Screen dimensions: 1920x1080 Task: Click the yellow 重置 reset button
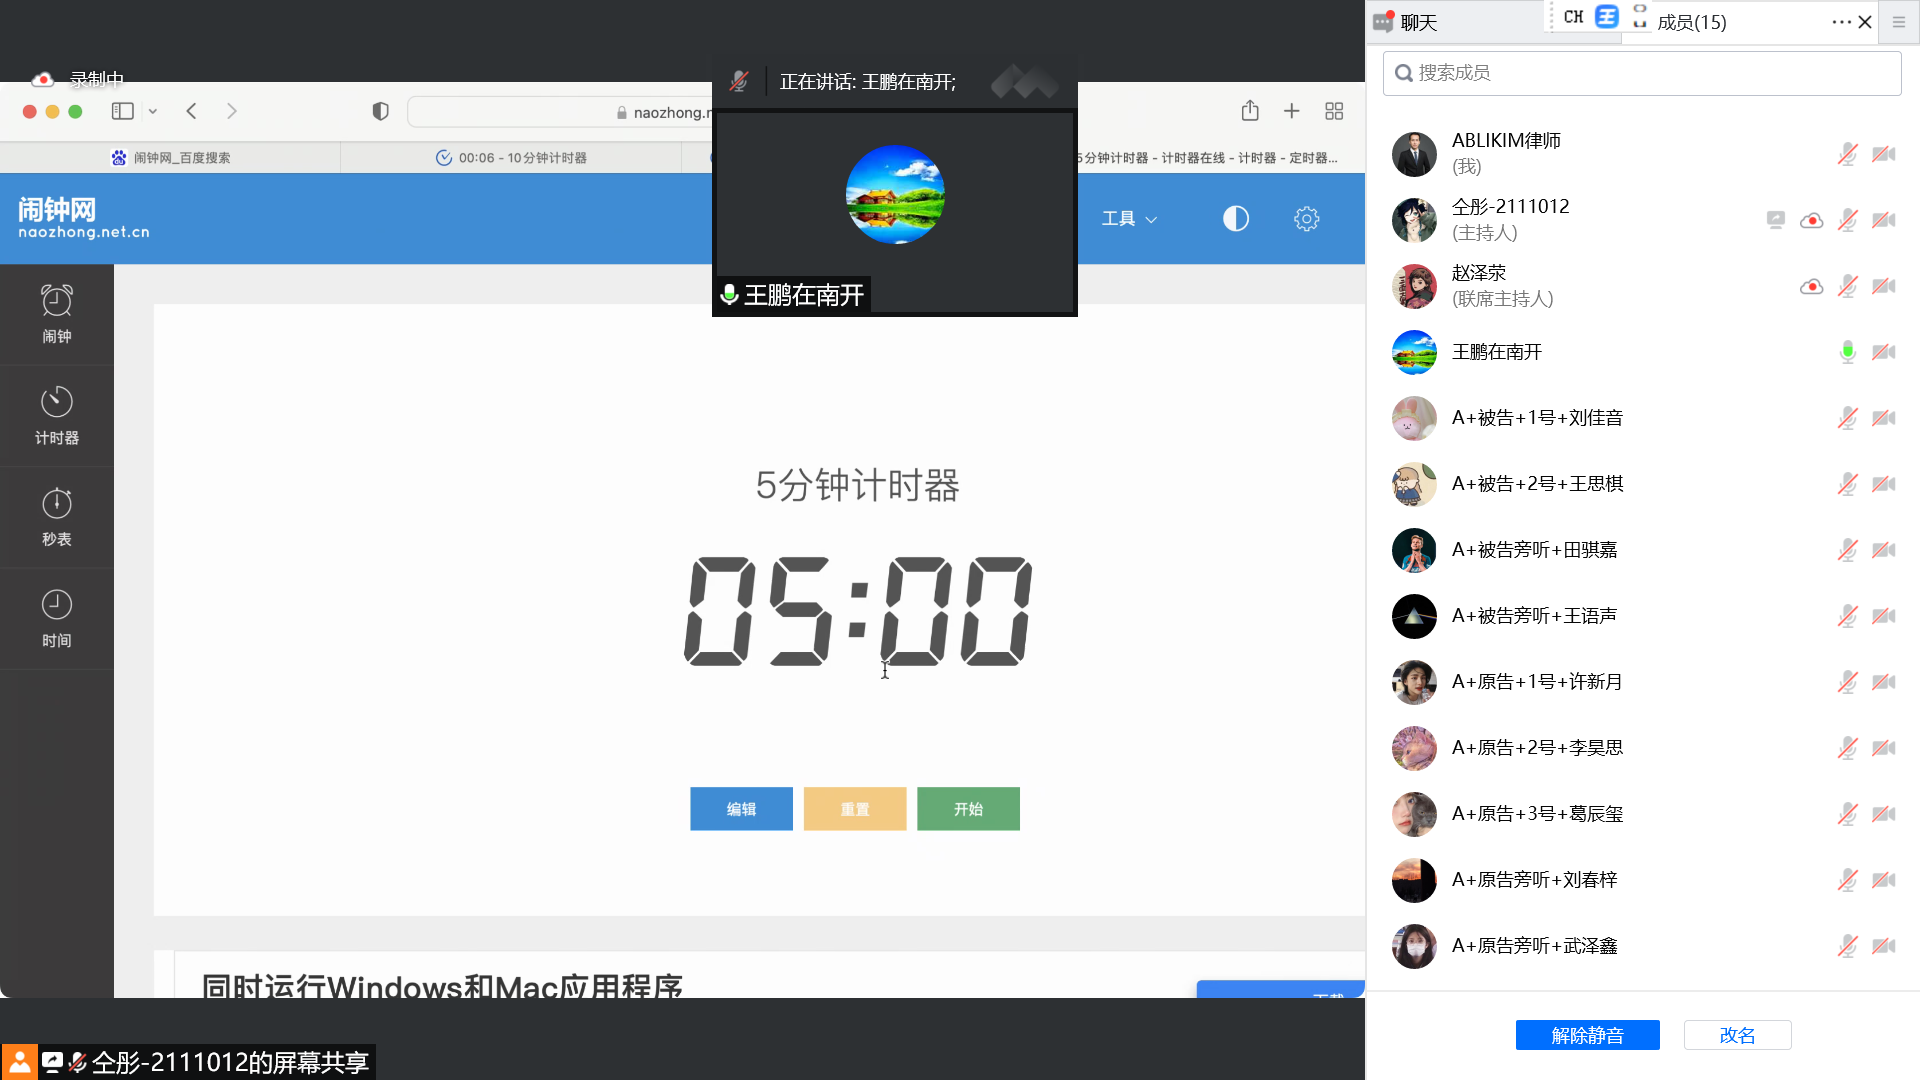coord(854,809)
